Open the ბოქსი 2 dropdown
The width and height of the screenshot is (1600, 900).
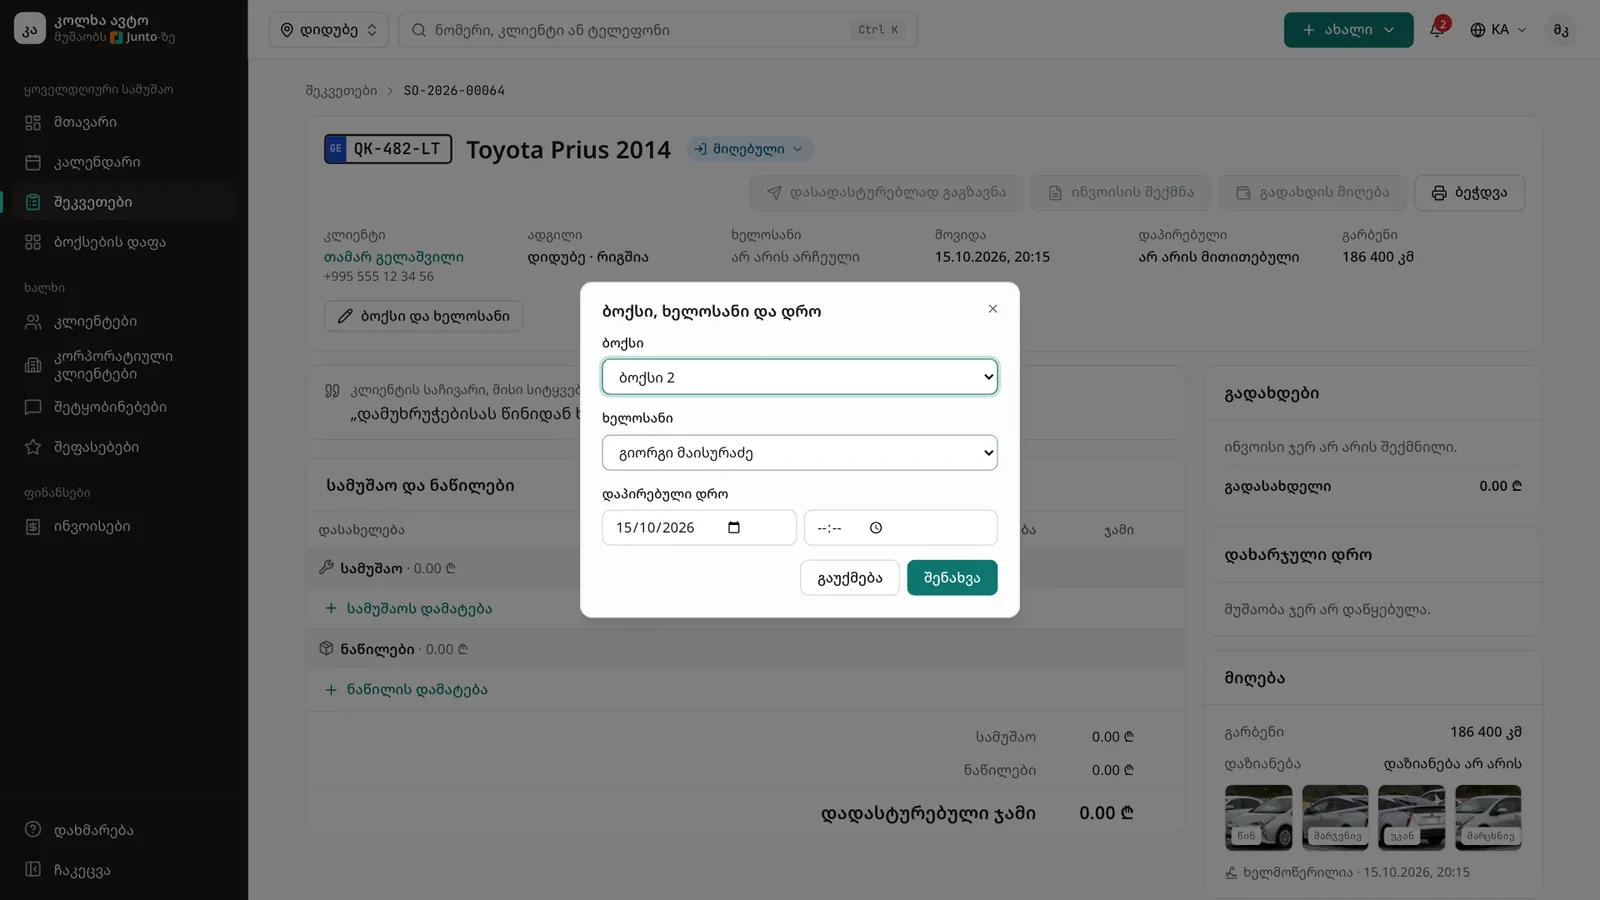(799, 377)
